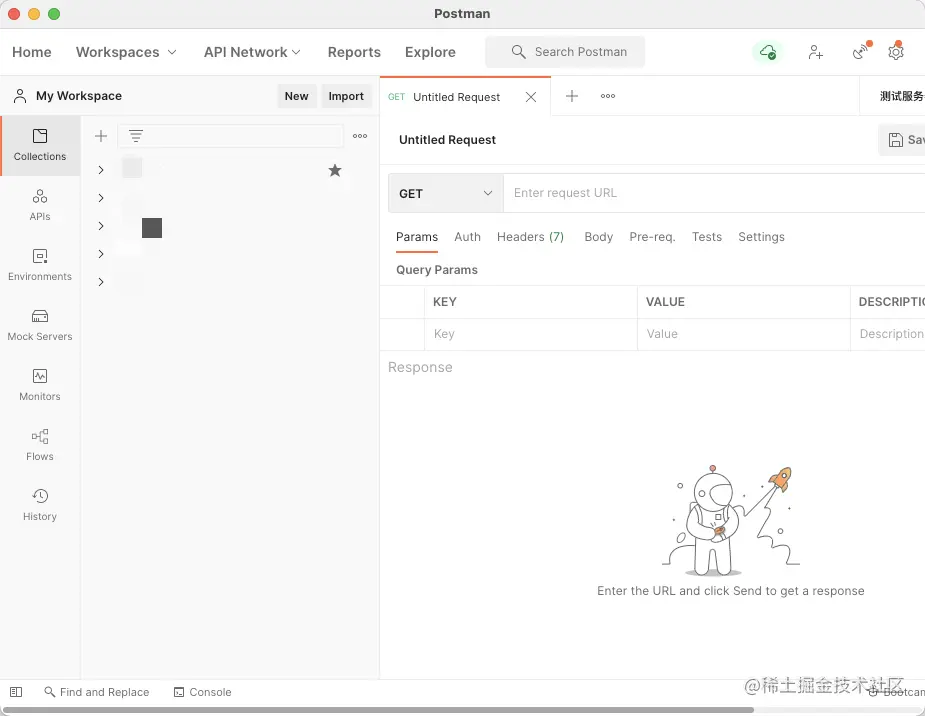Open the Workspaces dropdown menu

126,52
